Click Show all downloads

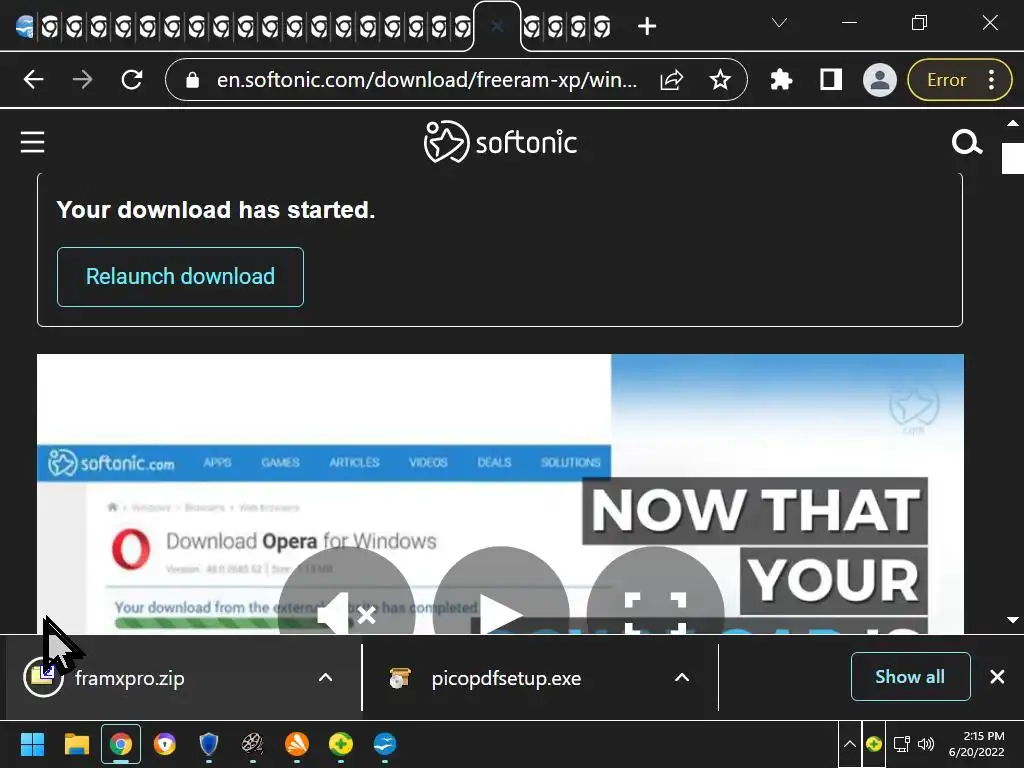pyautogui.click(x=910, y=677)
